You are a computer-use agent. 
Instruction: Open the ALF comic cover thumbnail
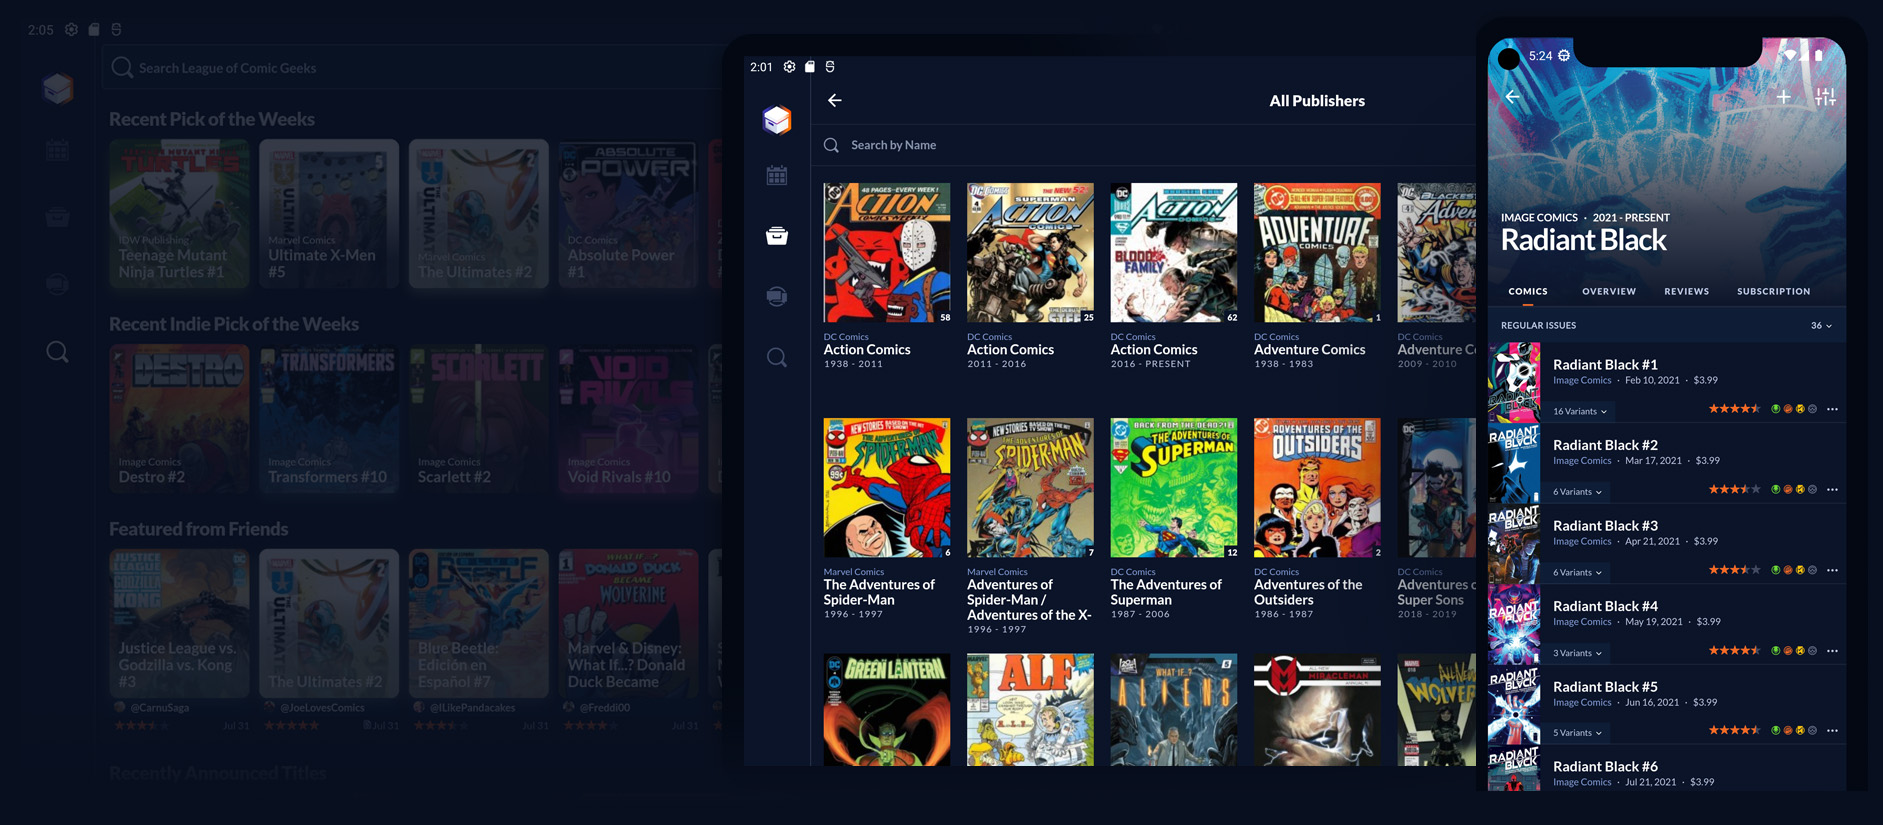coord(1030,710)
